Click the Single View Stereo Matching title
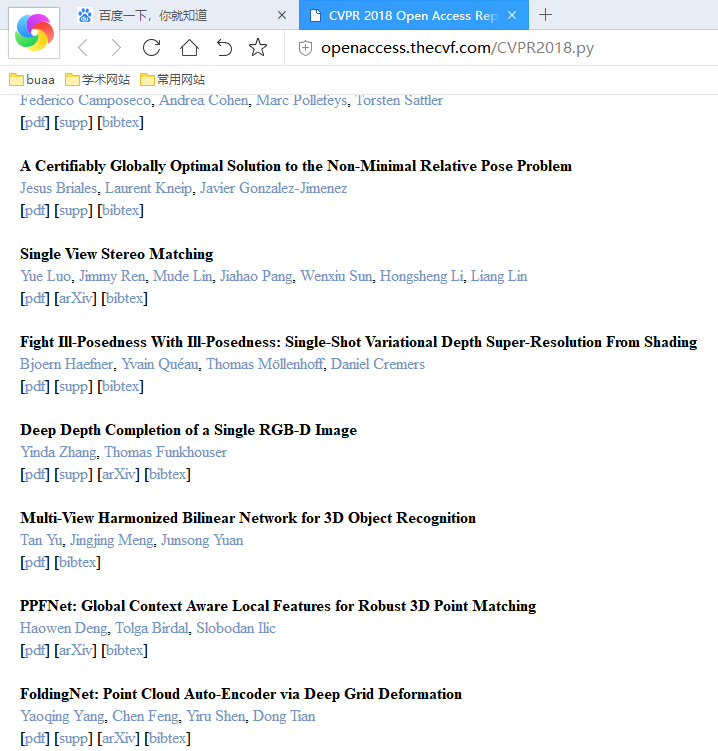Screen dimensions: 718x751 coord(117,254)
